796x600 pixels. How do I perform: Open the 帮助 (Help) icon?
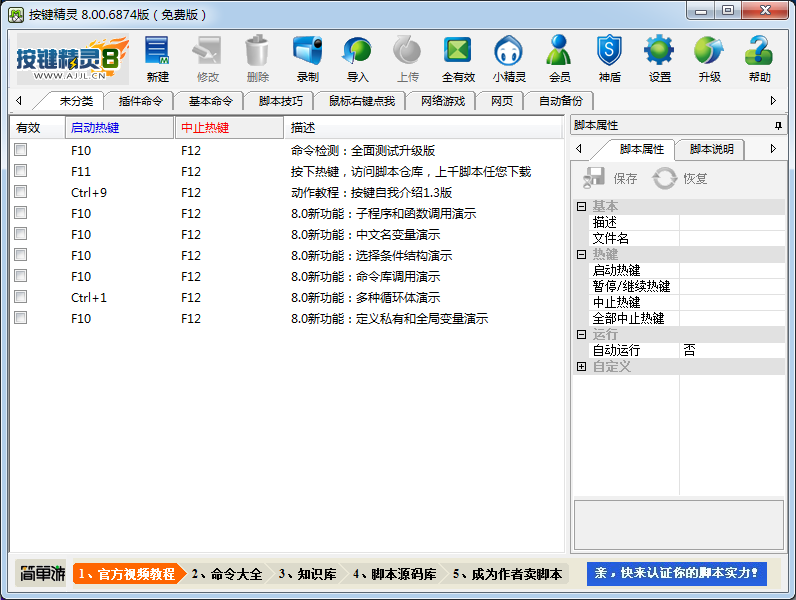[760, 59]
